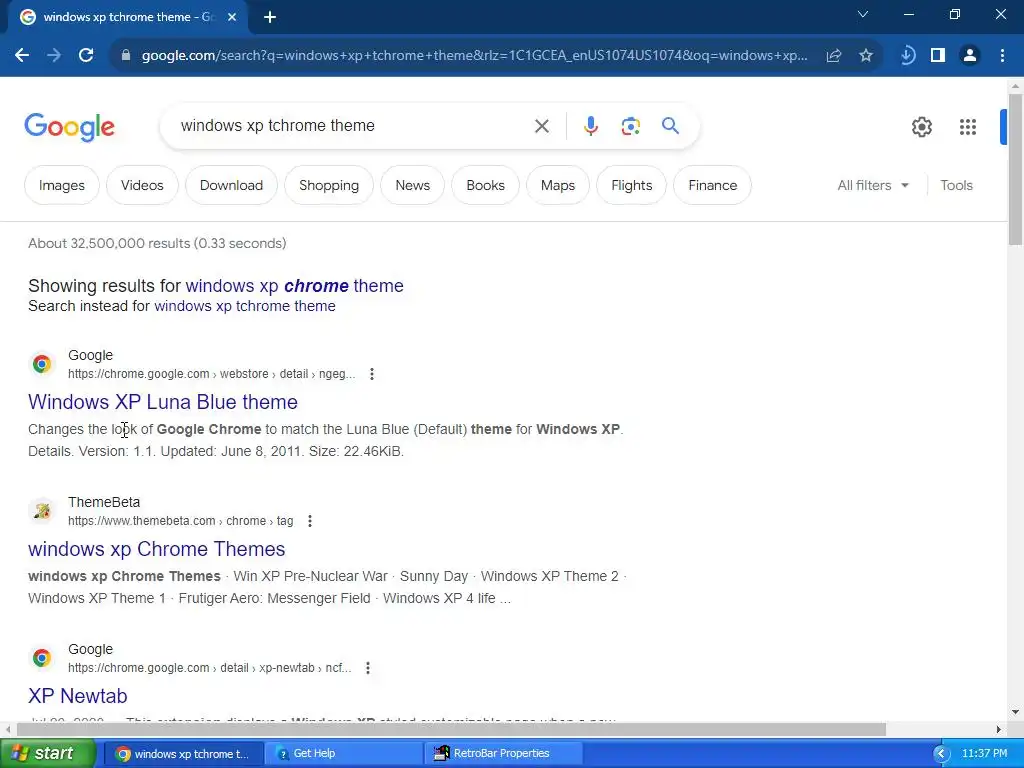Viewport: 1024px width, 768px height.
Task: Expand hidden system tray icons
Action: point(941,754)
